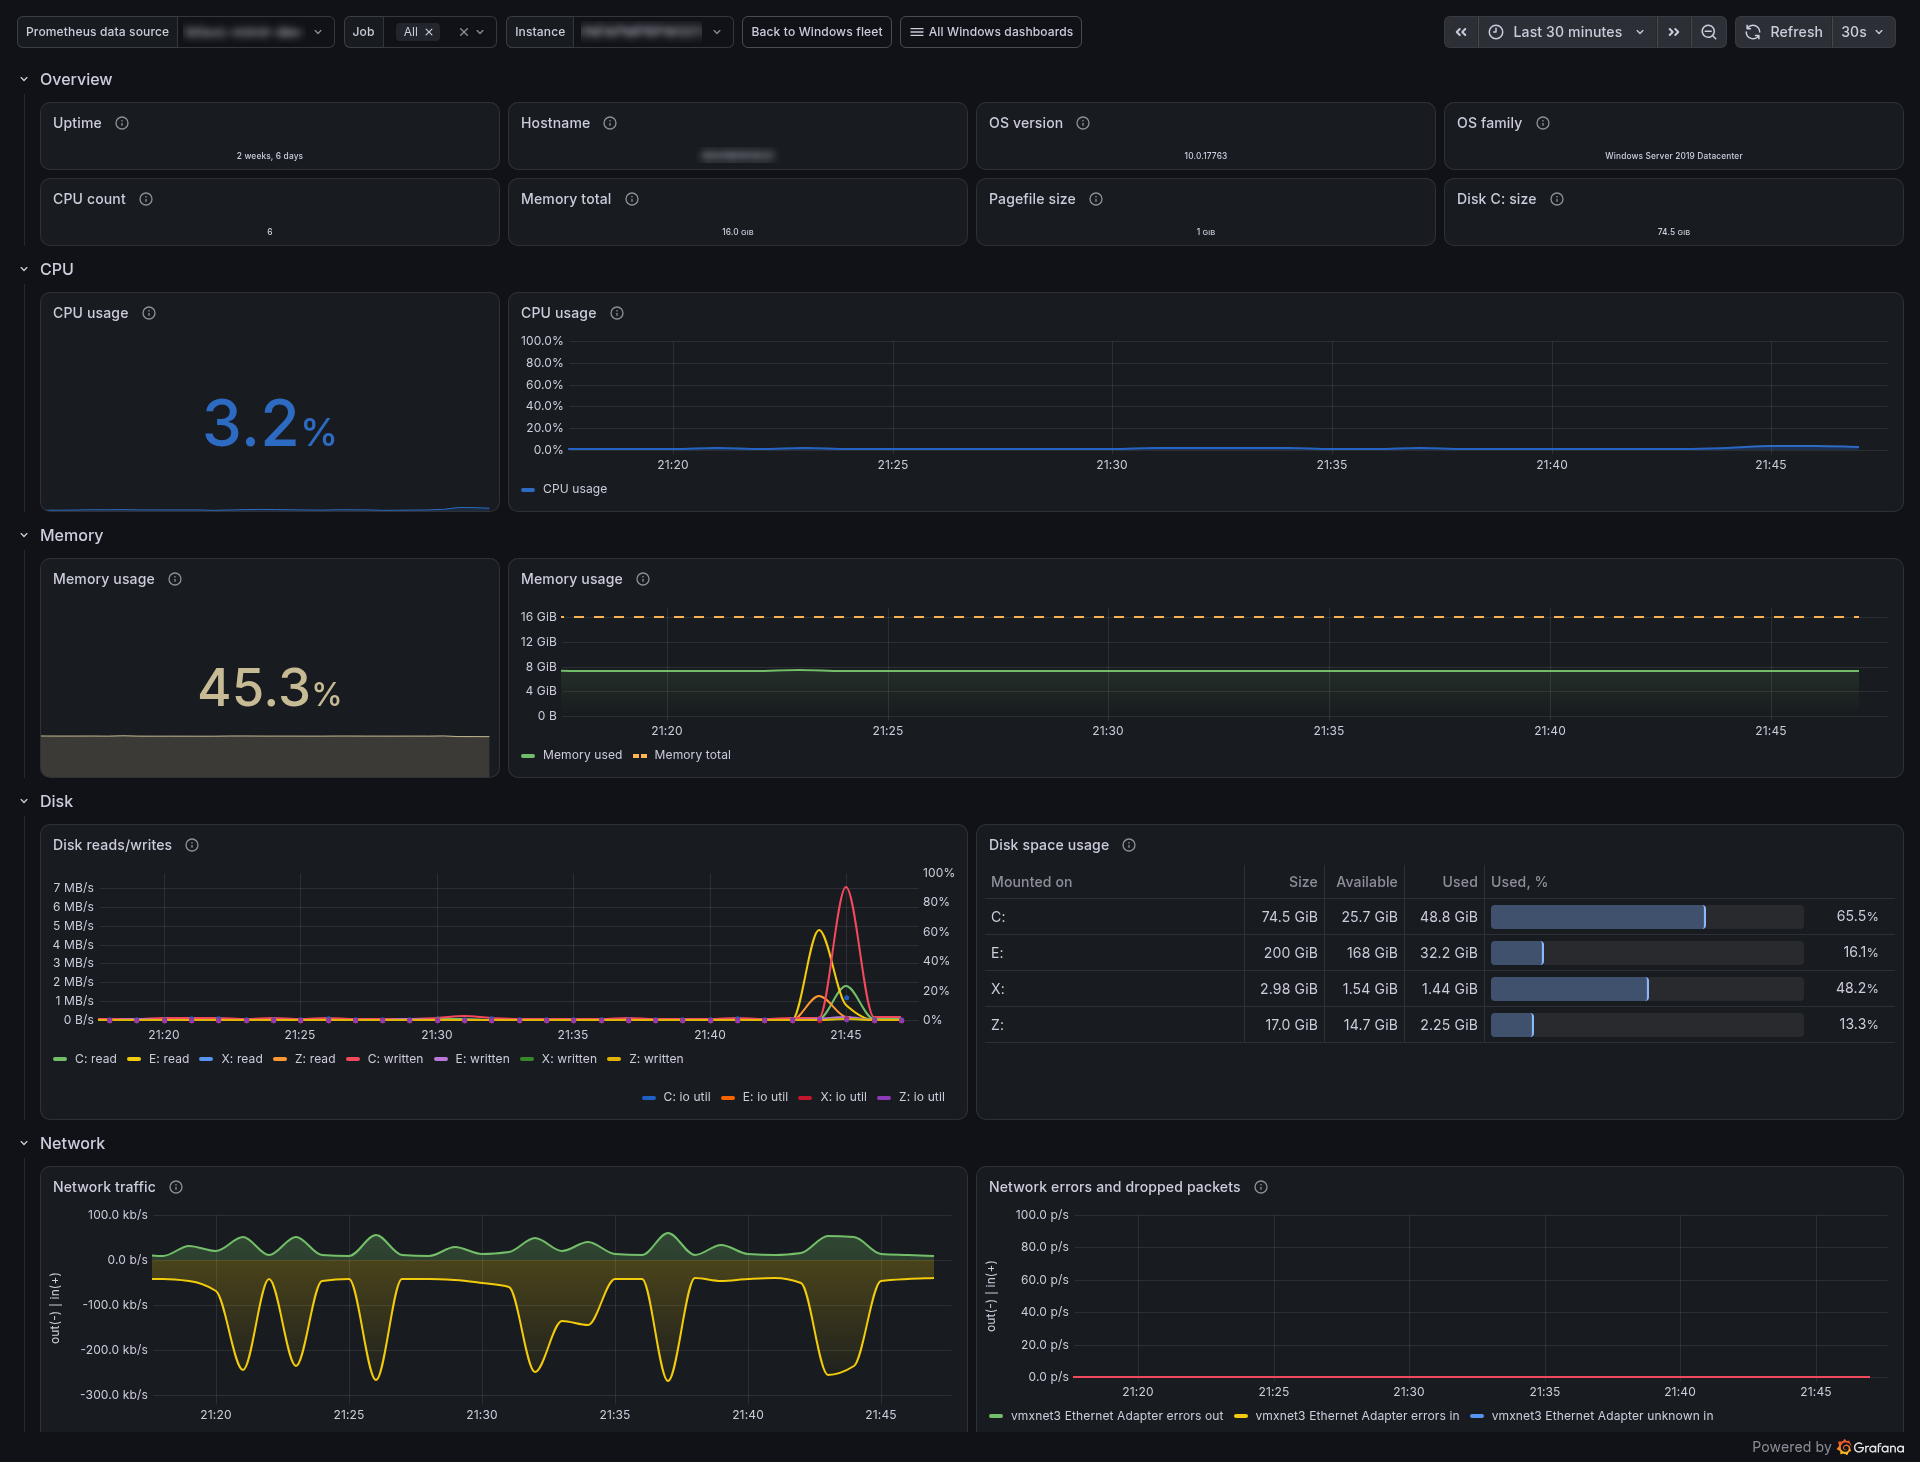Screen dimensions: 1920x1462
Task: Click the Refresh button
Action: 1784,32
